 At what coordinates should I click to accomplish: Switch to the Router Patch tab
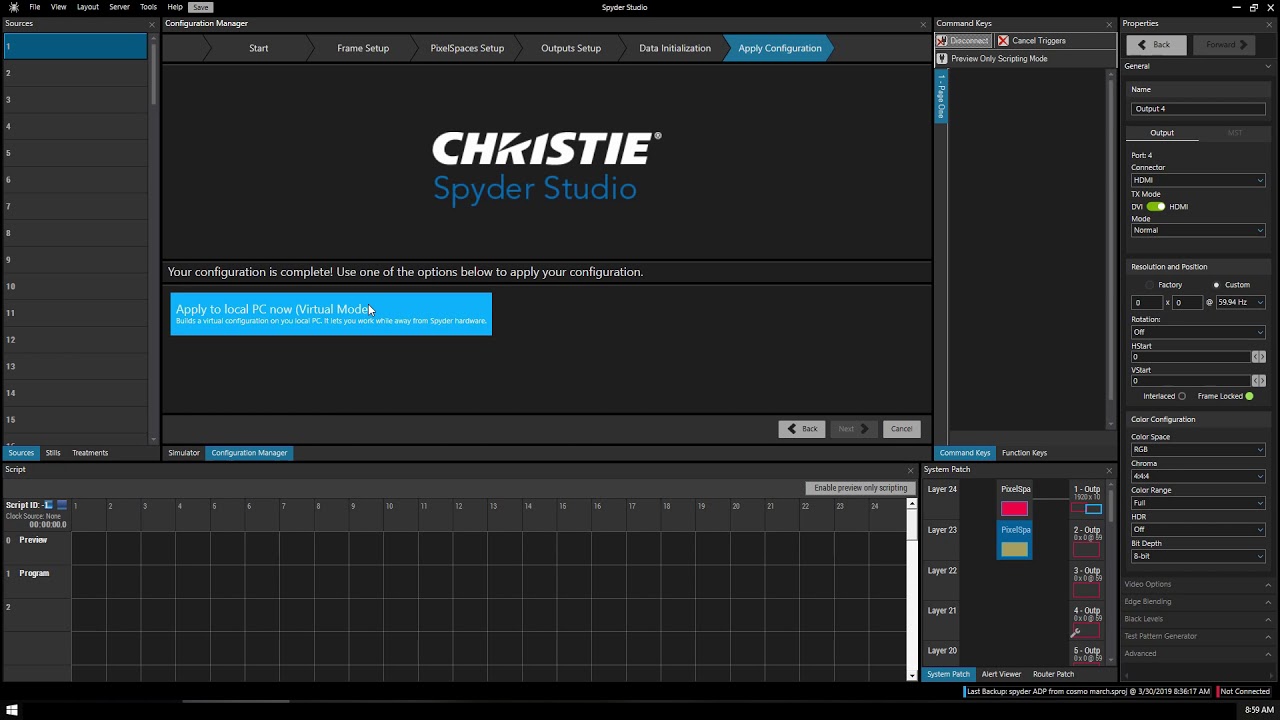1053,674
